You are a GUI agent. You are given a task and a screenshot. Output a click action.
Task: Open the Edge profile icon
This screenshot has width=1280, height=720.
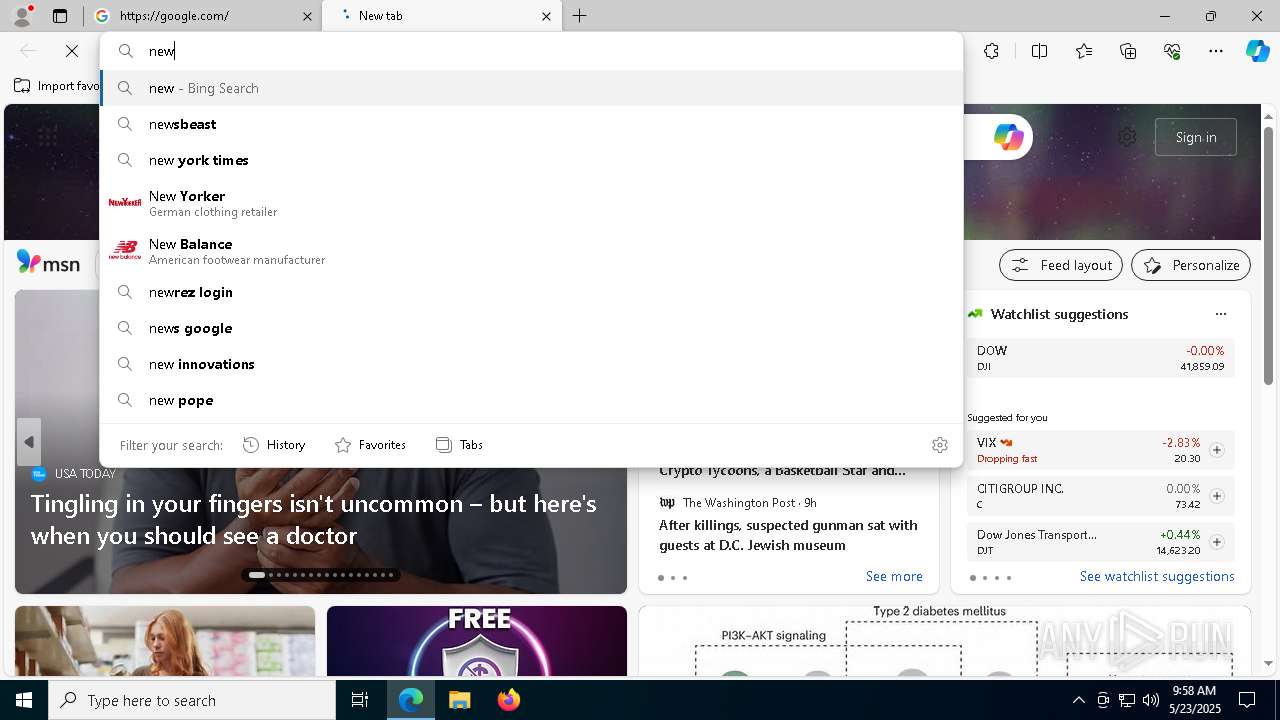click(22, 16)
